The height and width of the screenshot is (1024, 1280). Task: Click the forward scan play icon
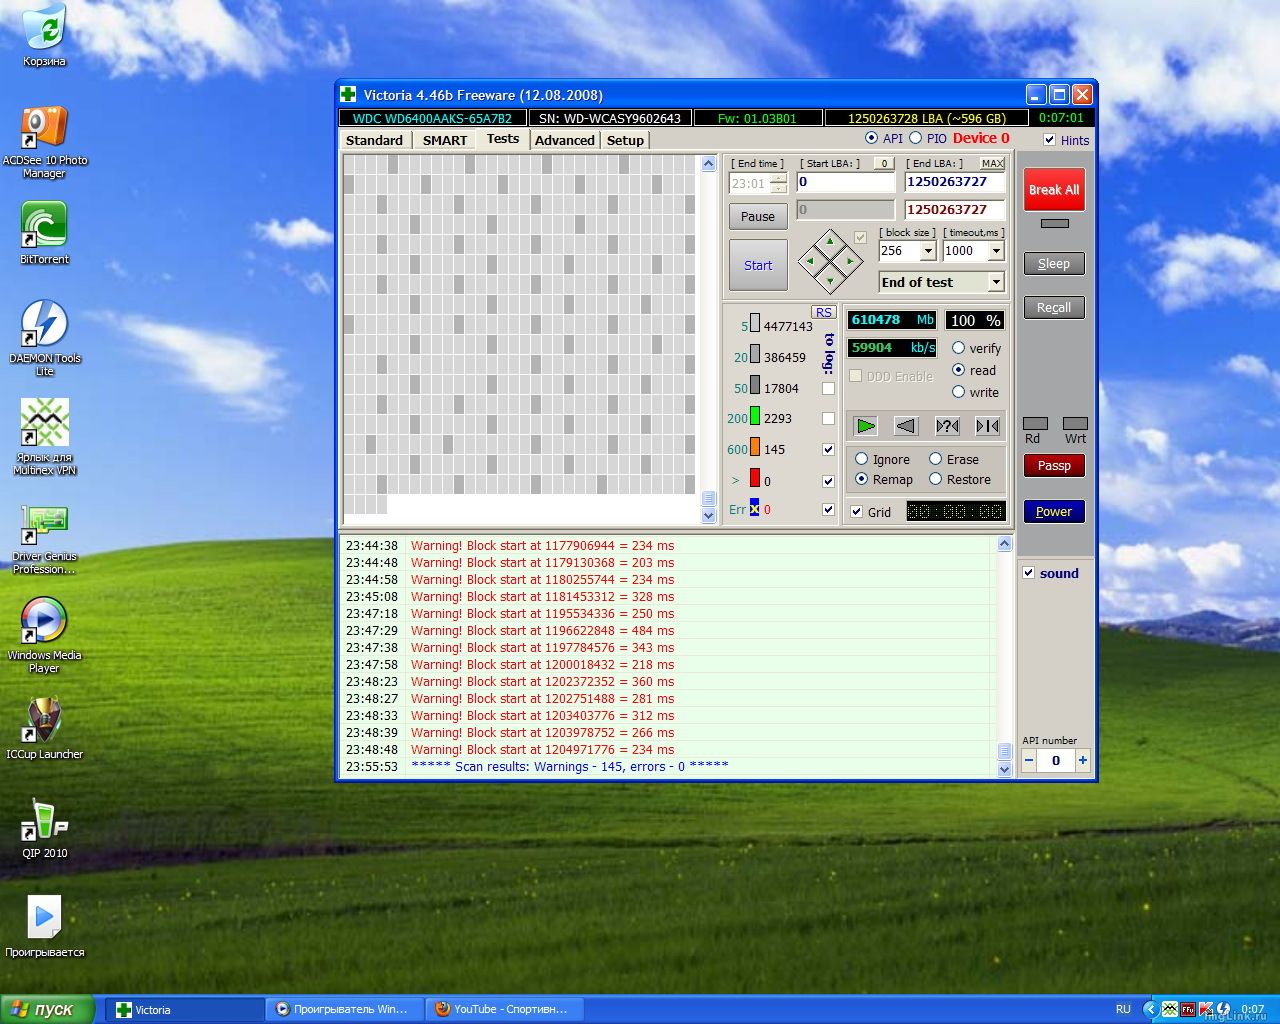pyautogui.click(x=865, y=426)
